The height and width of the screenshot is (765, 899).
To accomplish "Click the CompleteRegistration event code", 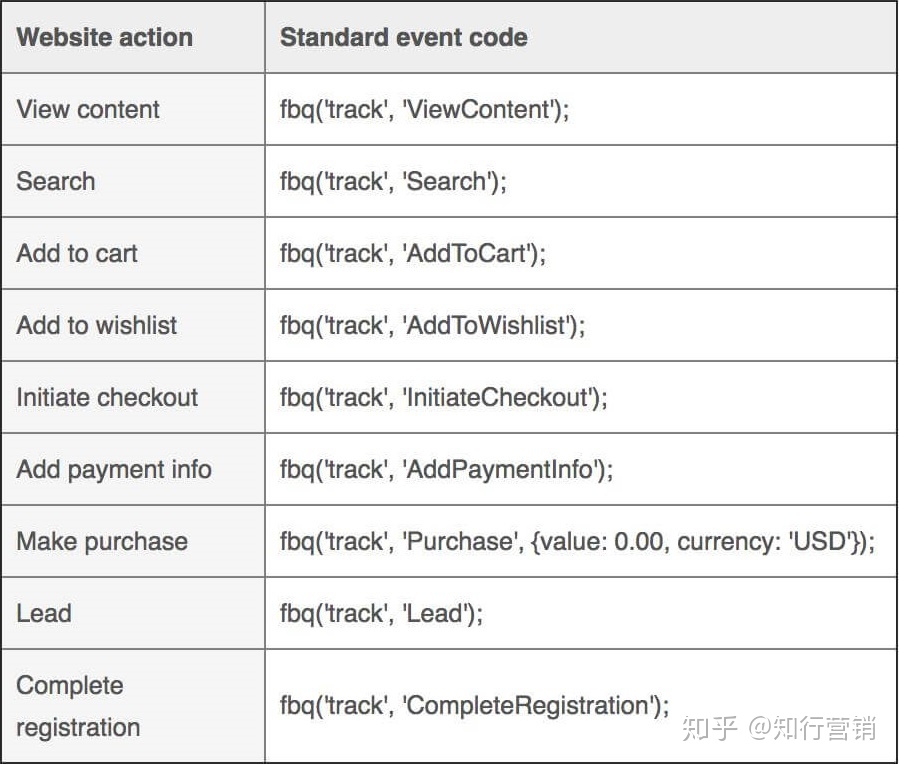I will click(x=474, y=706).
